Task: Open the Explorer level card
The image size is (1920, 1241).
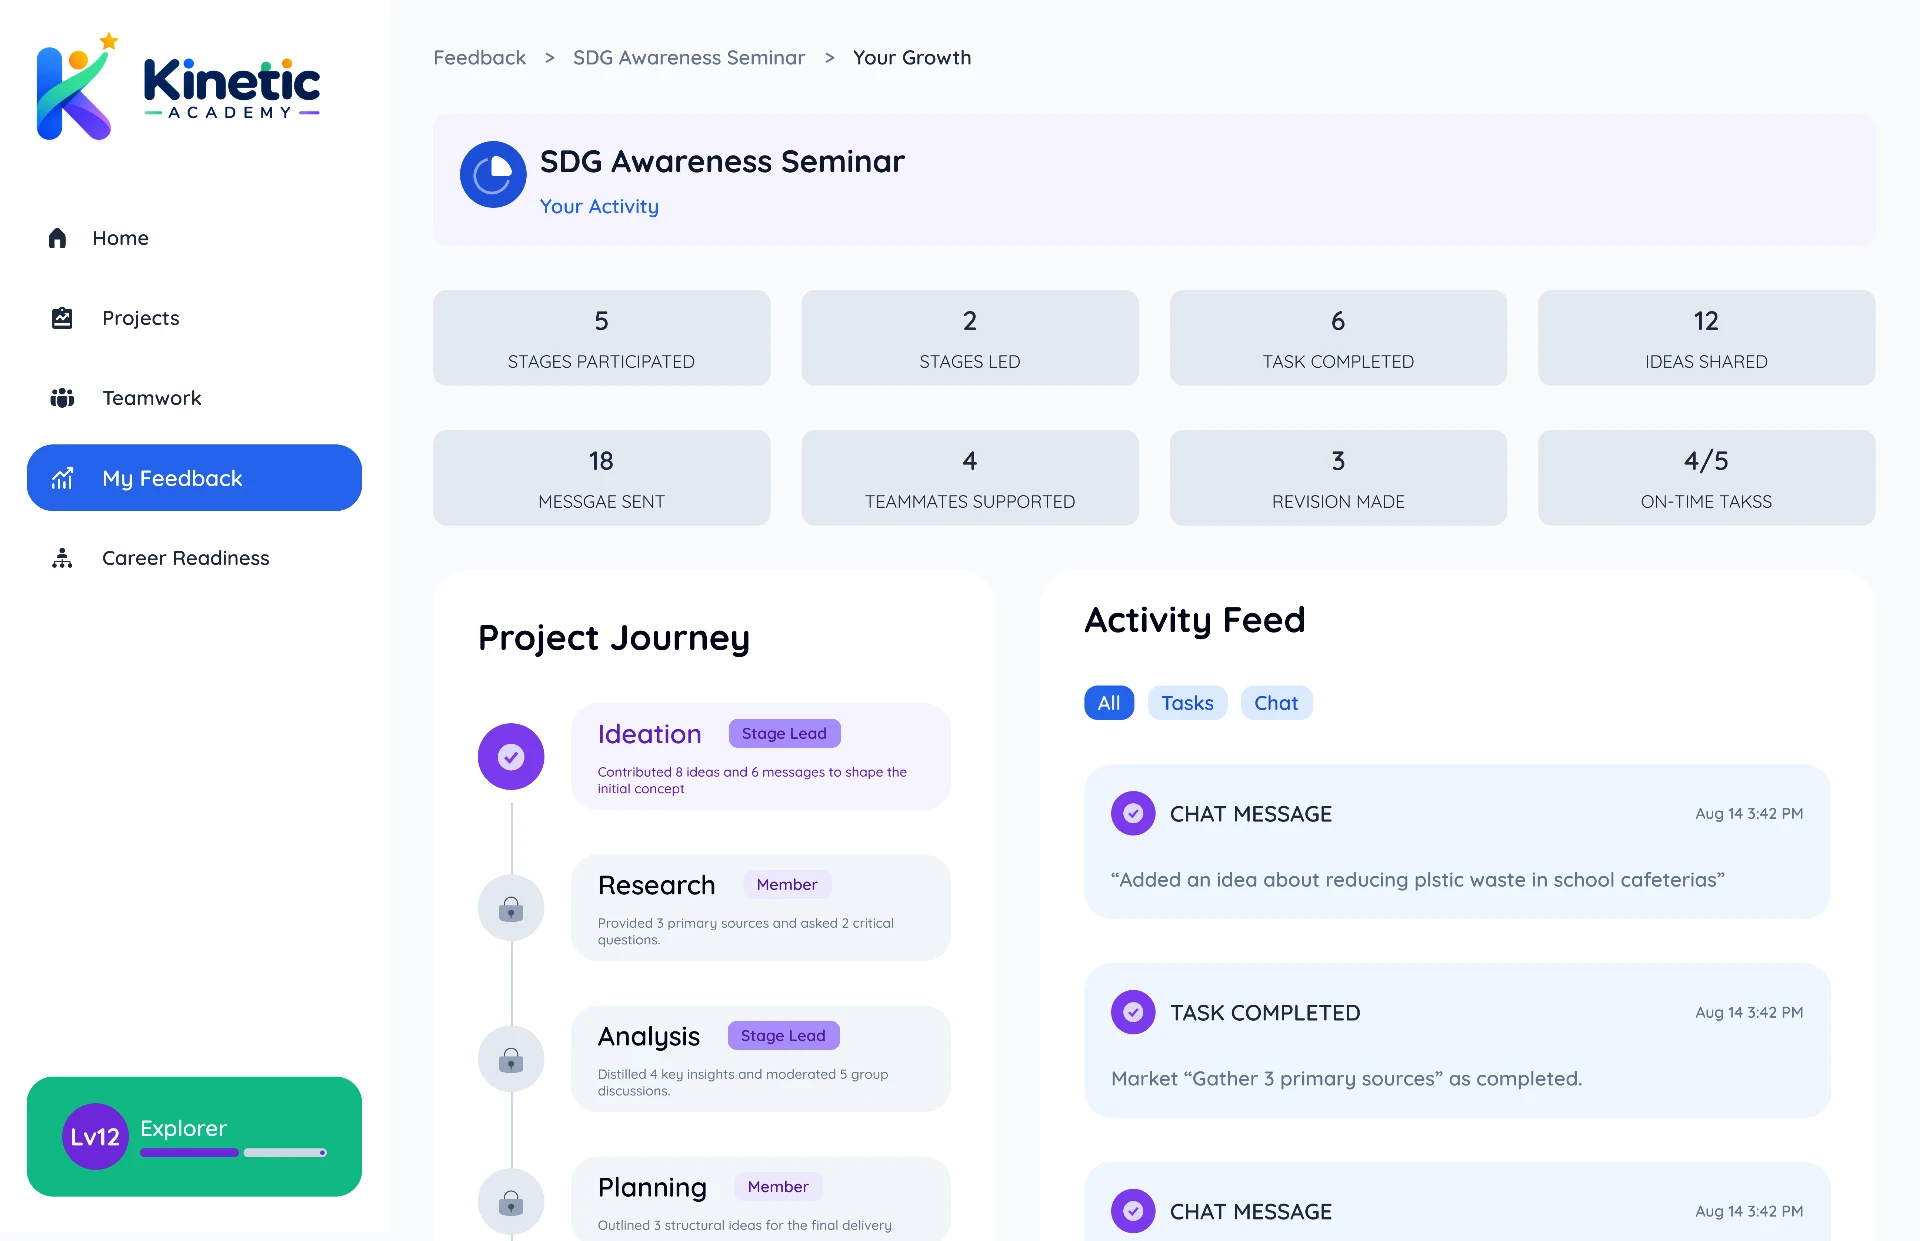Action: [x=194, y=1137]
